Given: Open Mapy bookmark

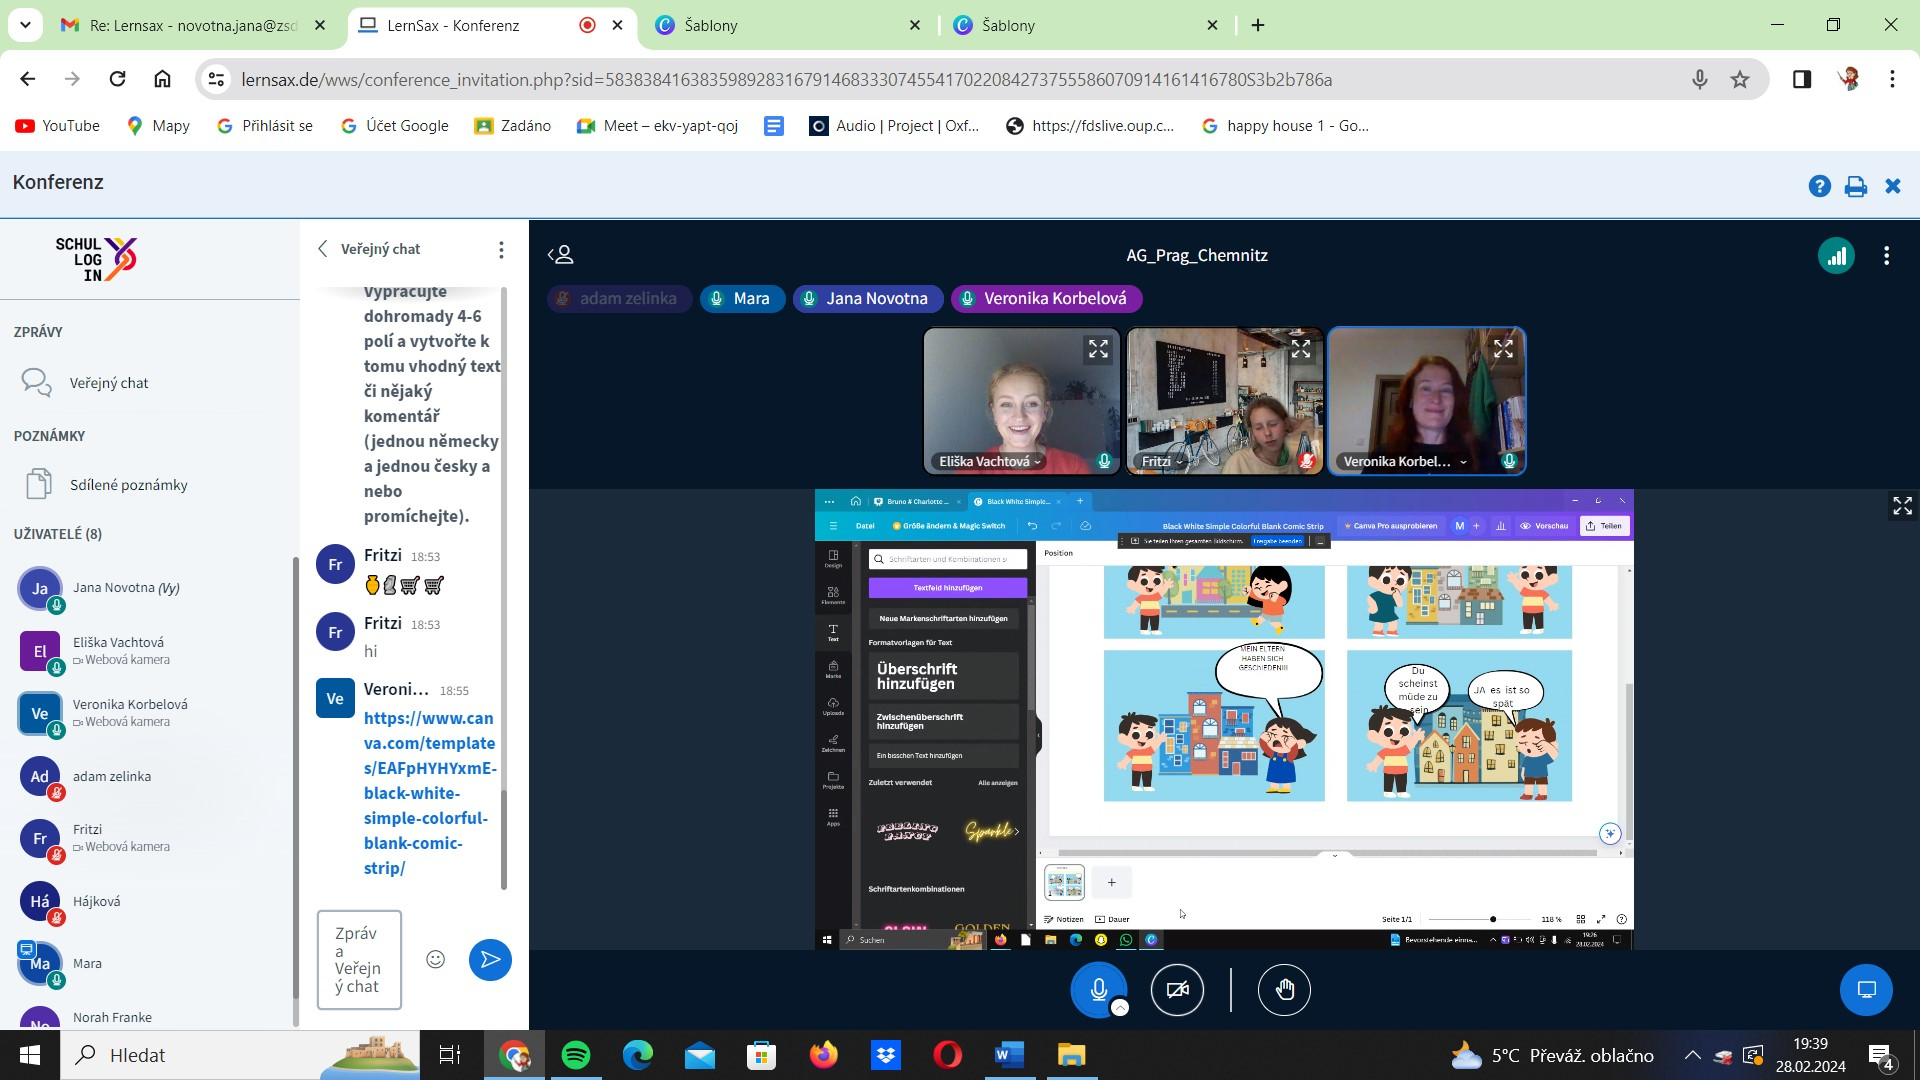Looking at the screenshot, I should [158, 126].
